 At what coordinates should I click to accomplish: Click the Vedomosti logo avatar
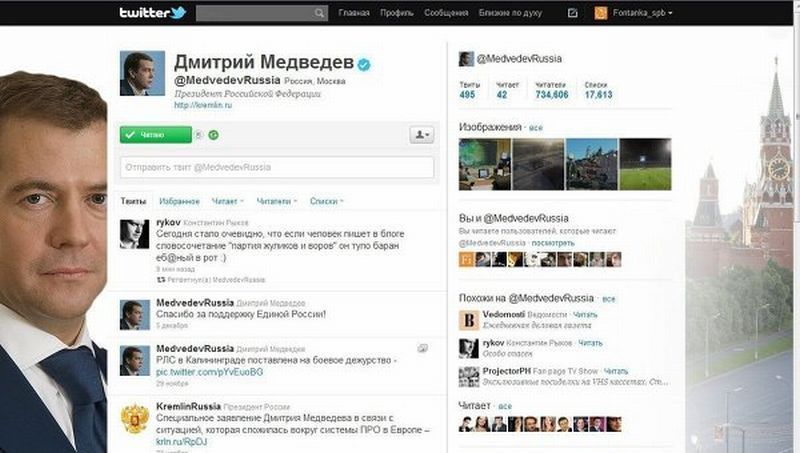[x=469, y=320]
